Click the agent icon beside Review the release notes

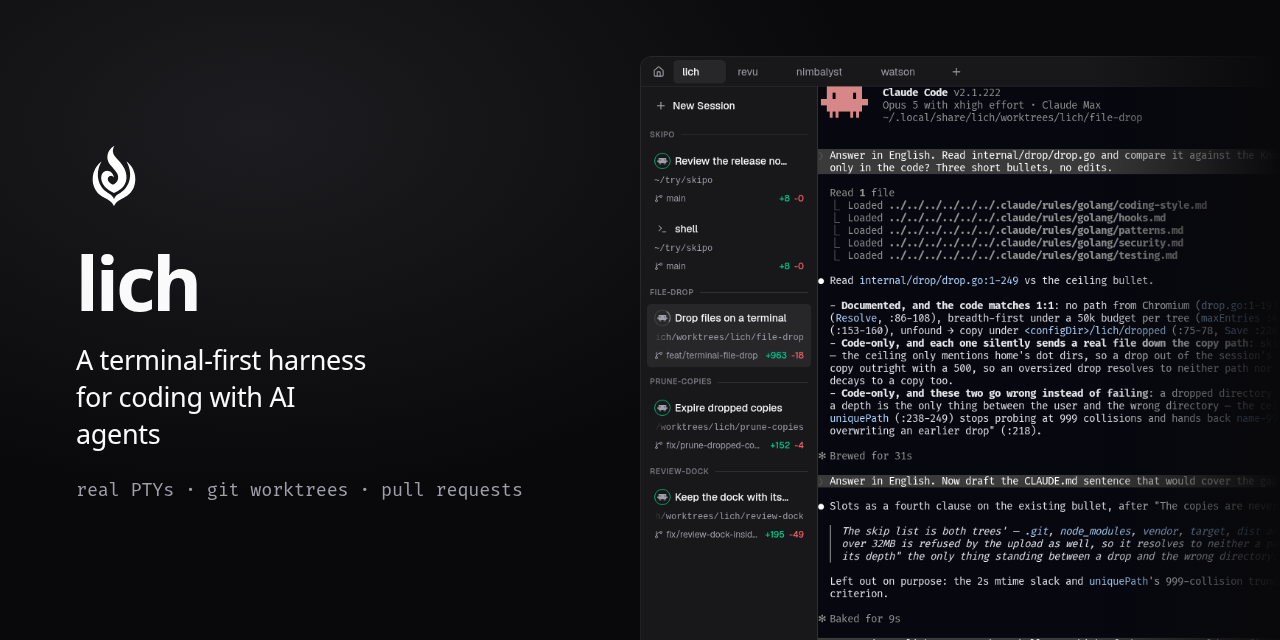(x=662, y=161)
